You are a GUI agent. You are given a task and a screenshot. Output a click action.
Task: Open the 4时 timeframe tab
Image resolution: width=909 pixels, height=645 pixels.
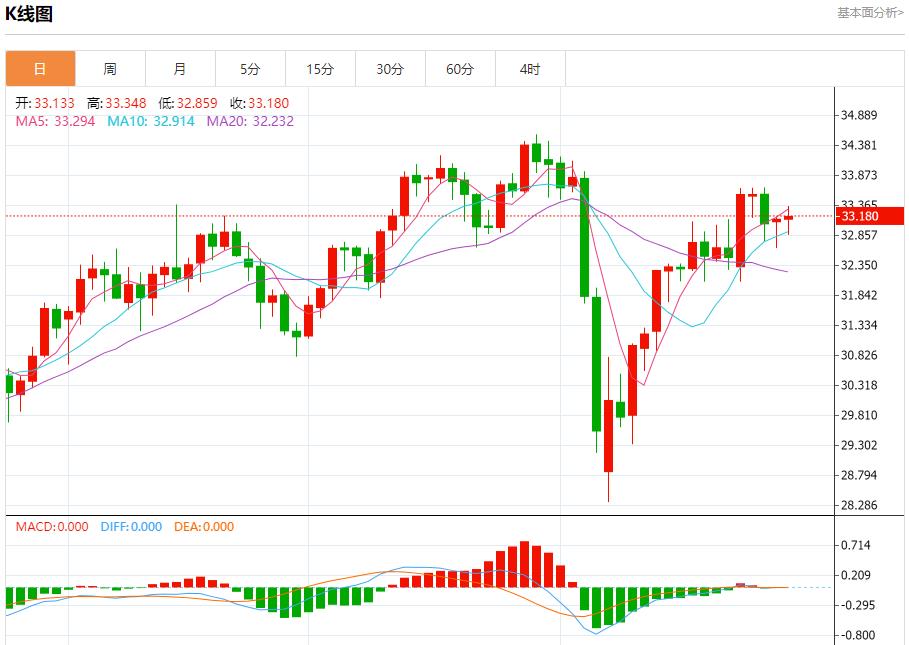point(530,69)
